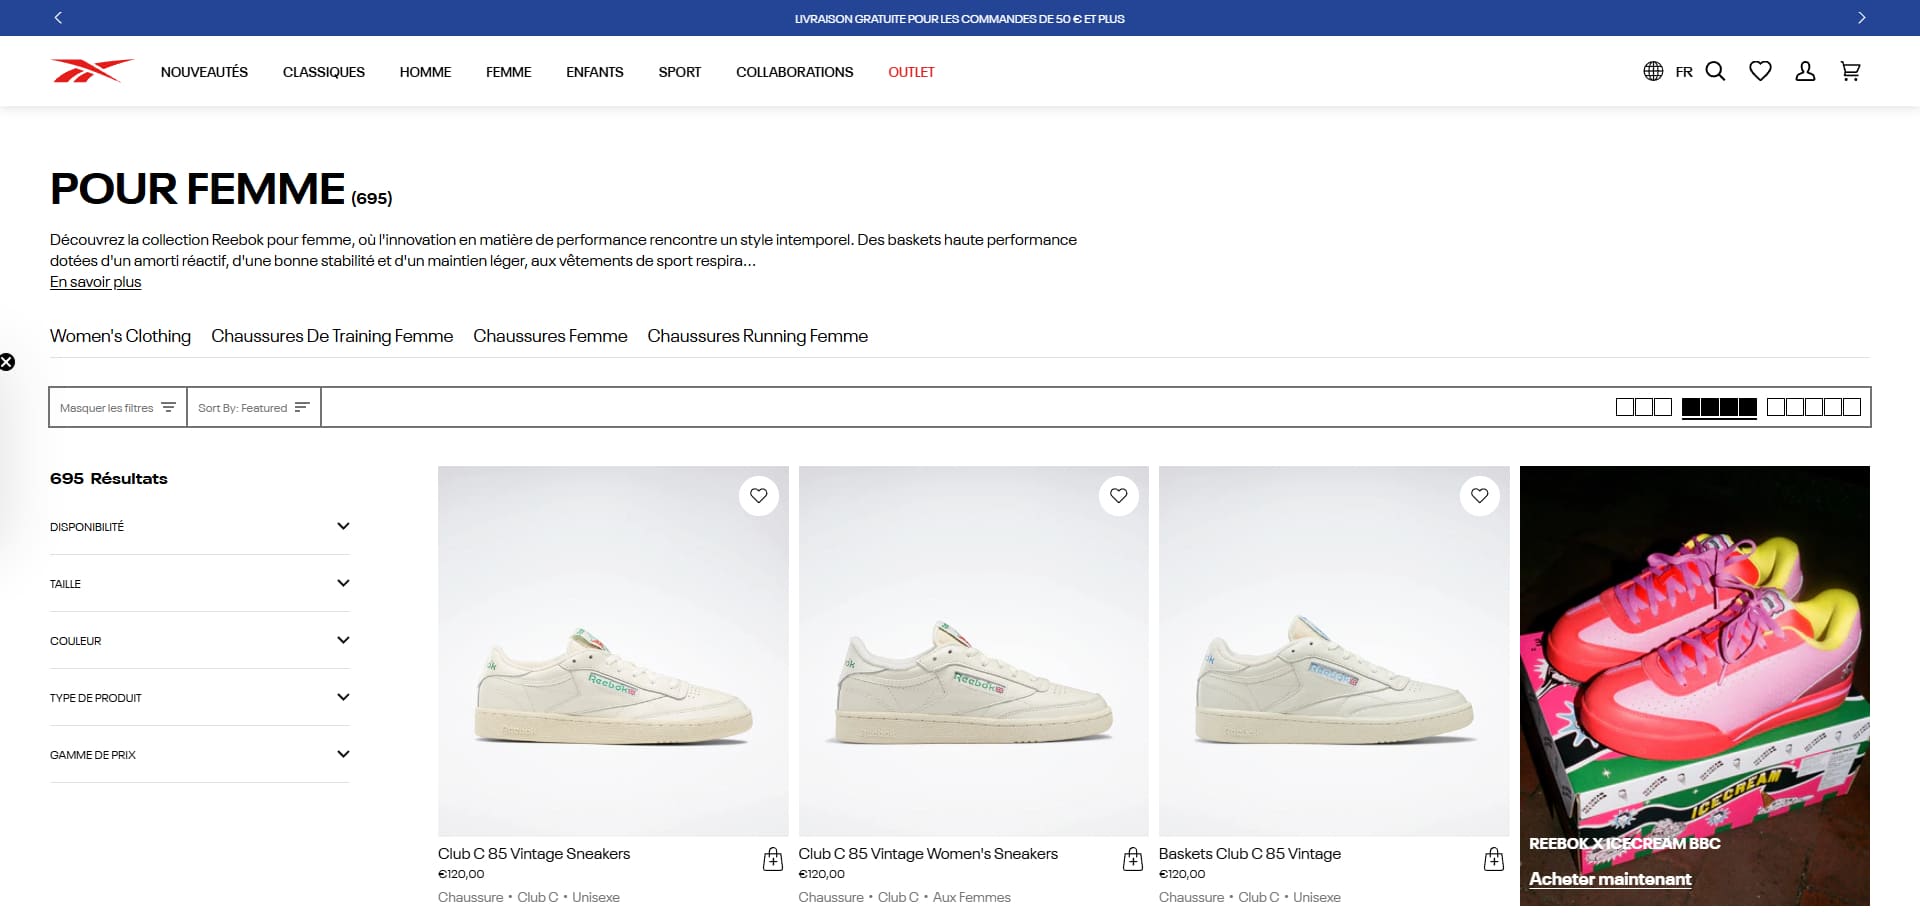Screen dimensions: 1920x919
Task: Switch to four-column grid view
Action: [x=1719, y=407]
